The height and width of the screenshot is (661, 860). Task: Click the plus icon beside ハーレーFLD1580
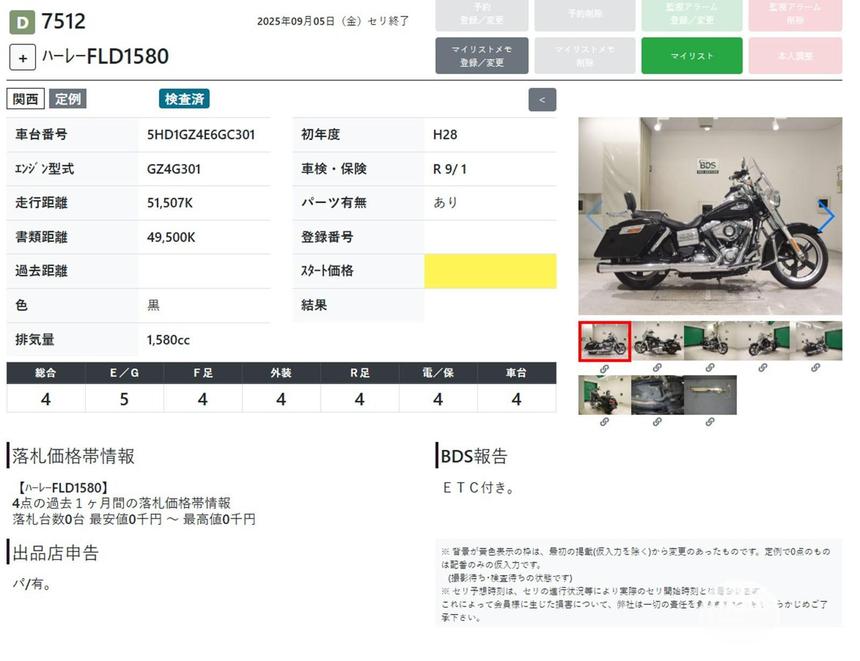22,57
